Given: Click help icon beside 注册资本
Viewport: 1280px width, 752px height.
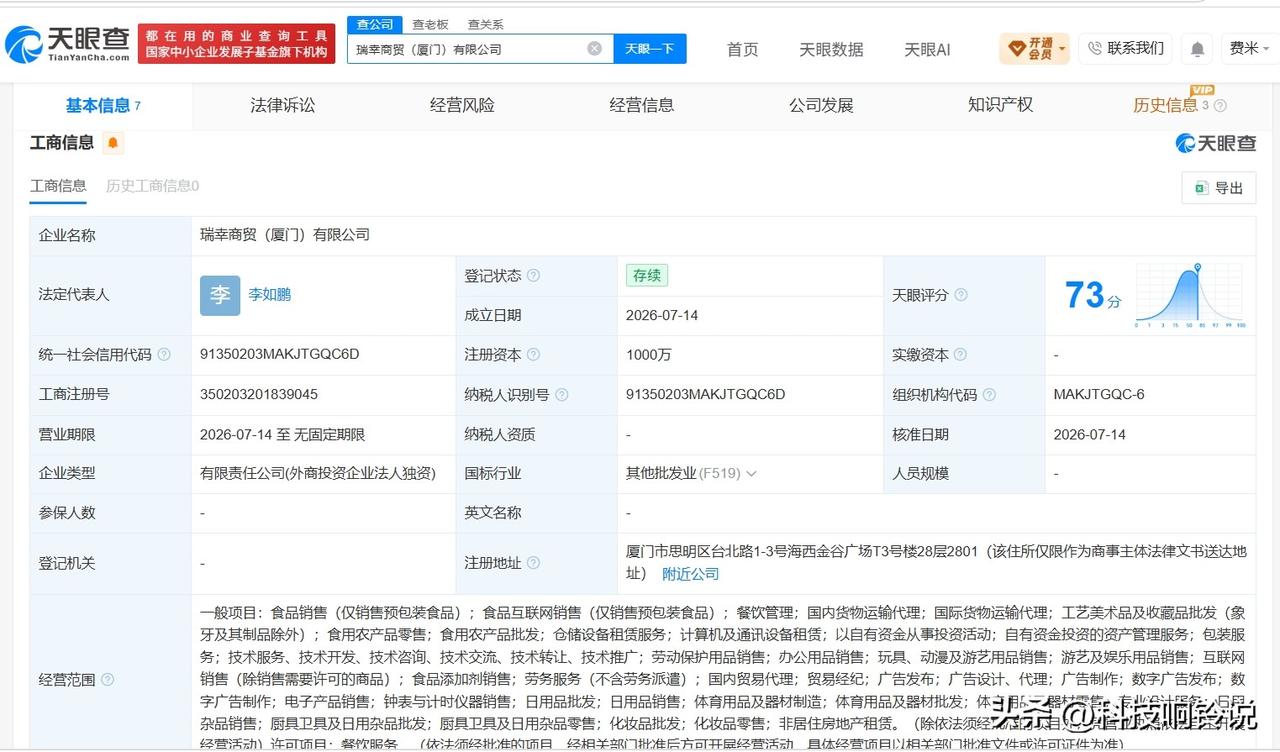Looking at the screenshot, I should point(533,355).
